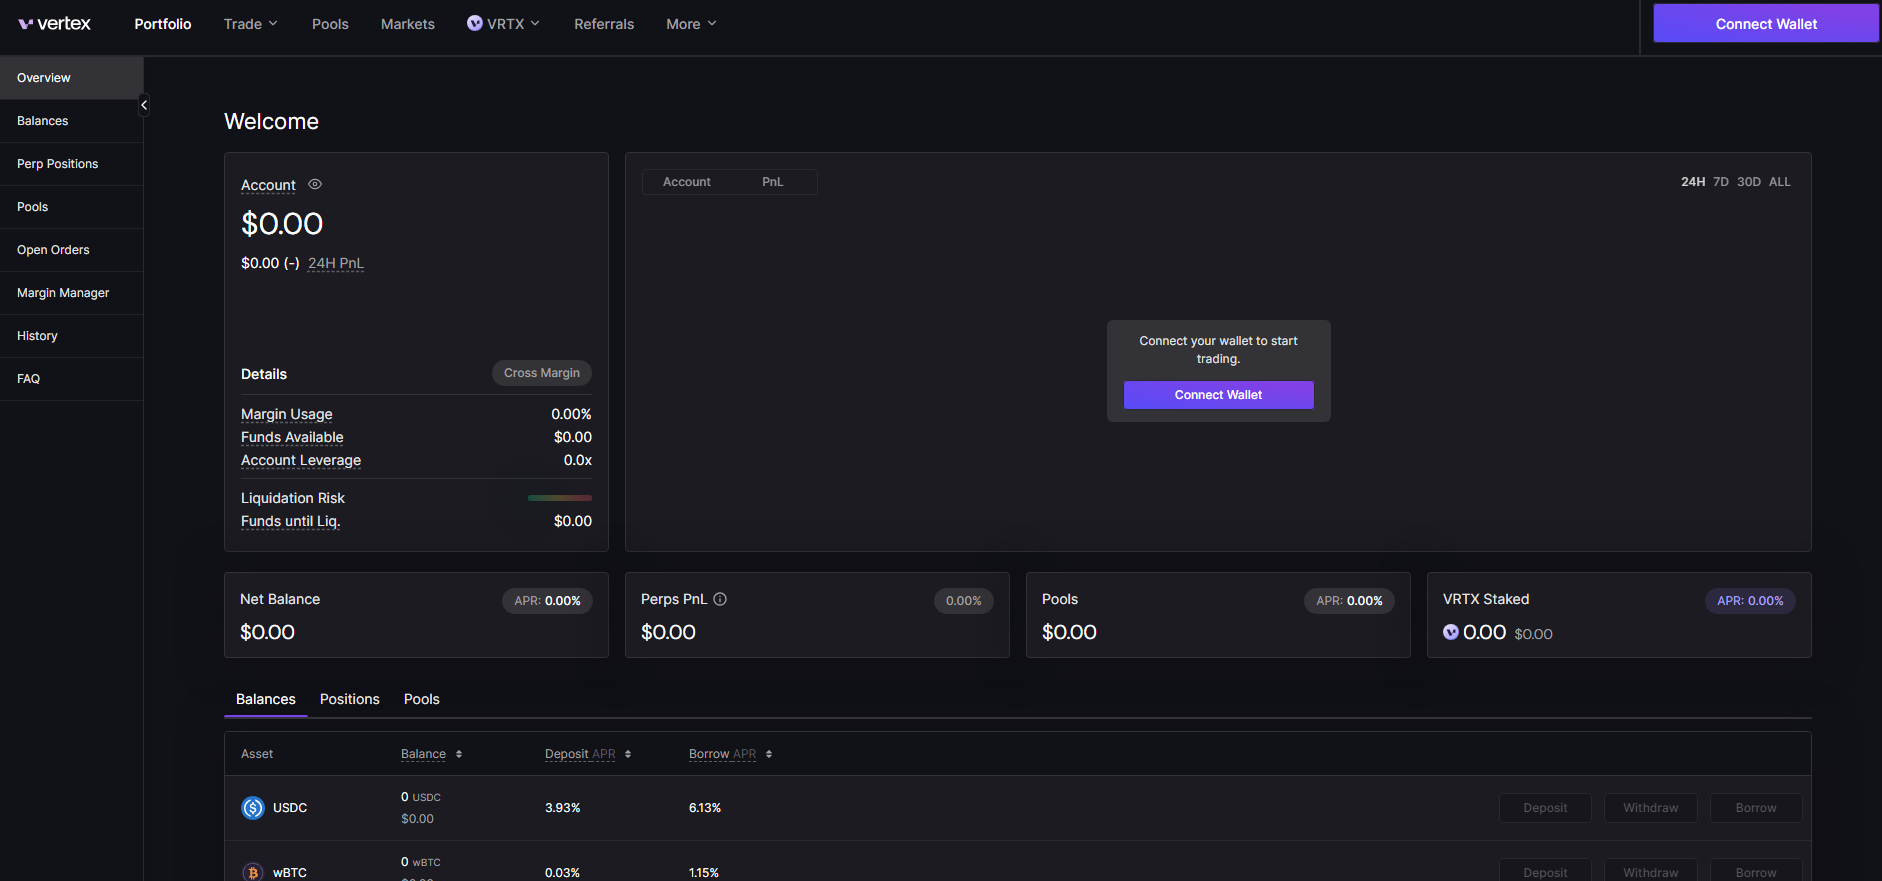Expand the More dropdown menu
Screen dimensions: 1882x881
(691, 24)
